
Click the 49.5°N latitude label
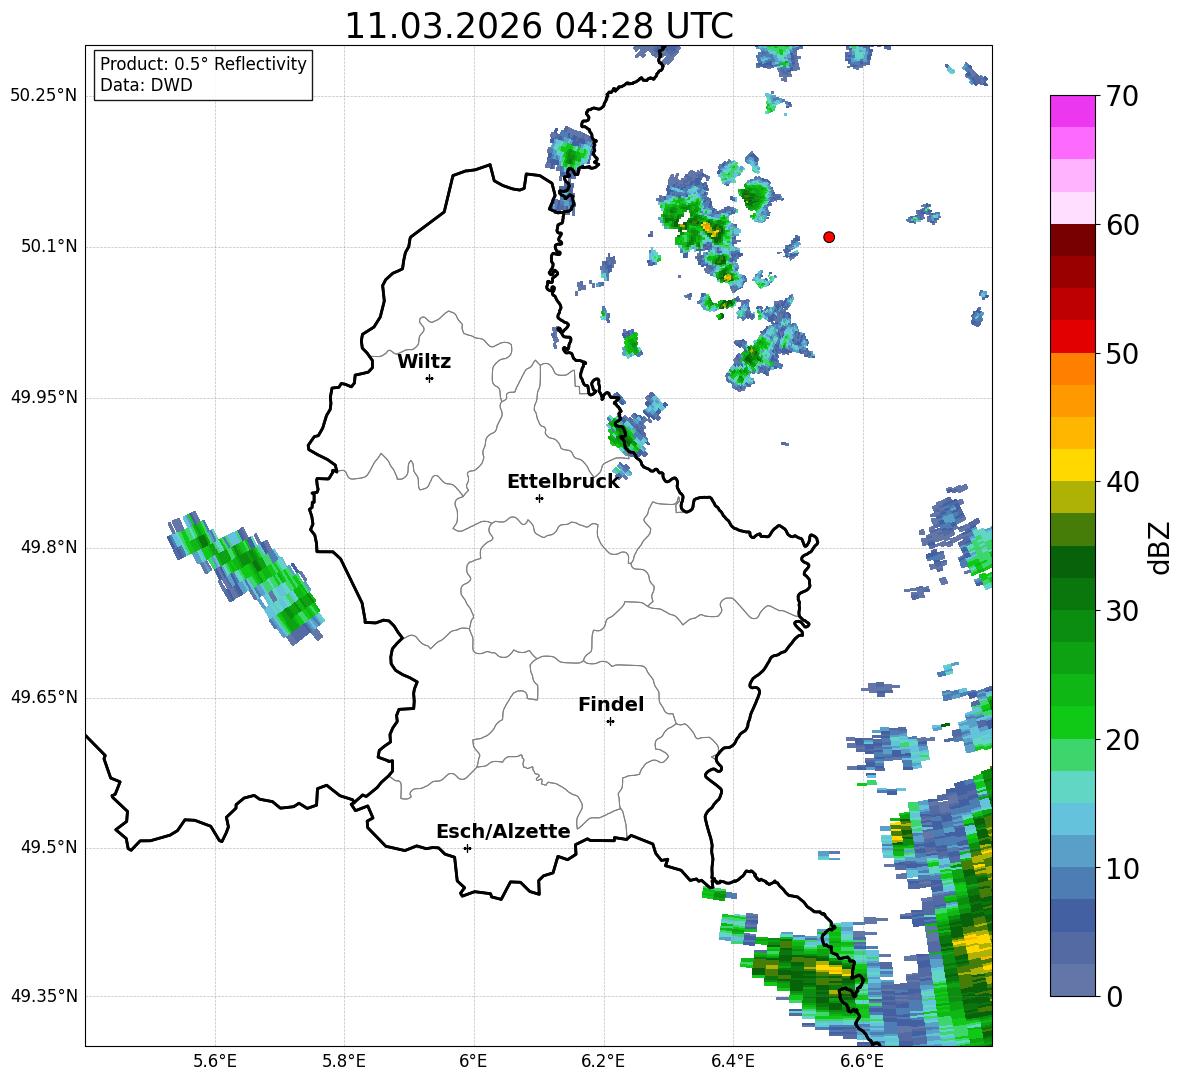tap(49, 847)
